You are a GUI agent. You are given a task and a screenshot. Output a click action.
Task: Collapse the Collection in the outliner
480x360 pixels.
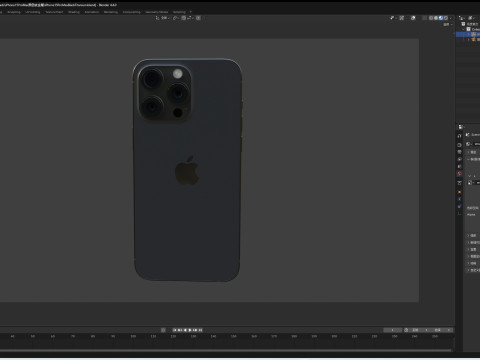463,29
